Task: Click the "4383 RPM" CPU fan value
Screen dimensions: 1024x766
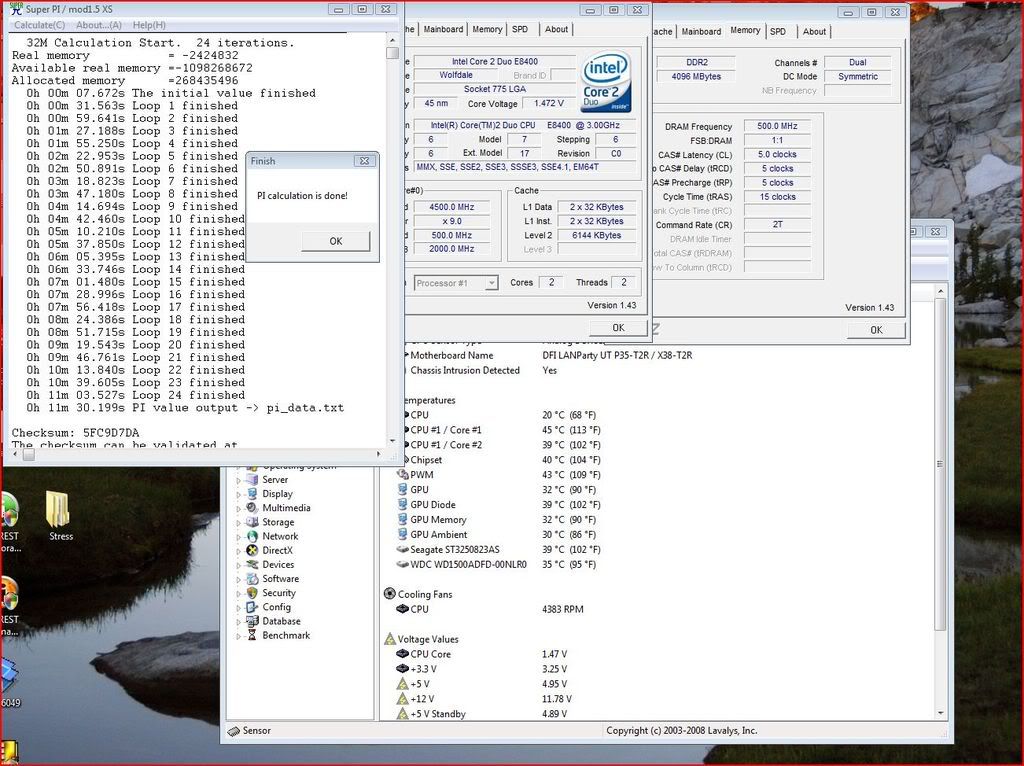Action: 563,609
